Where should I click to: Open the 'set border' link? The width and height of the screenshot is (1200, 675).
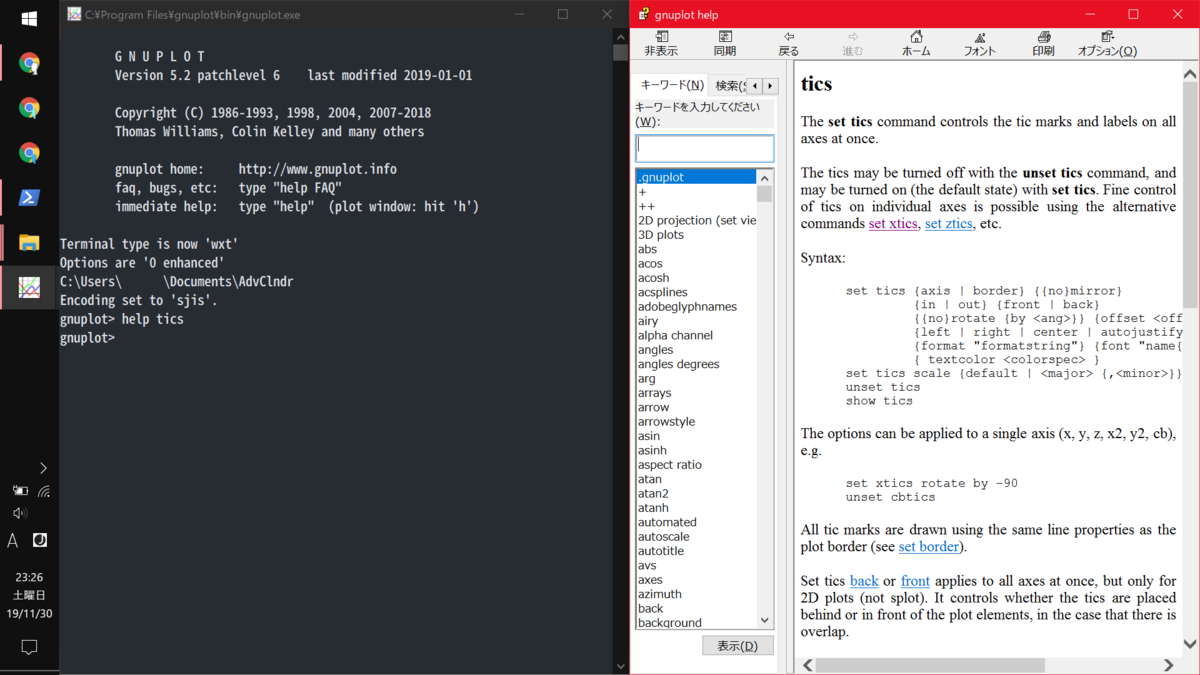point(930,547)
